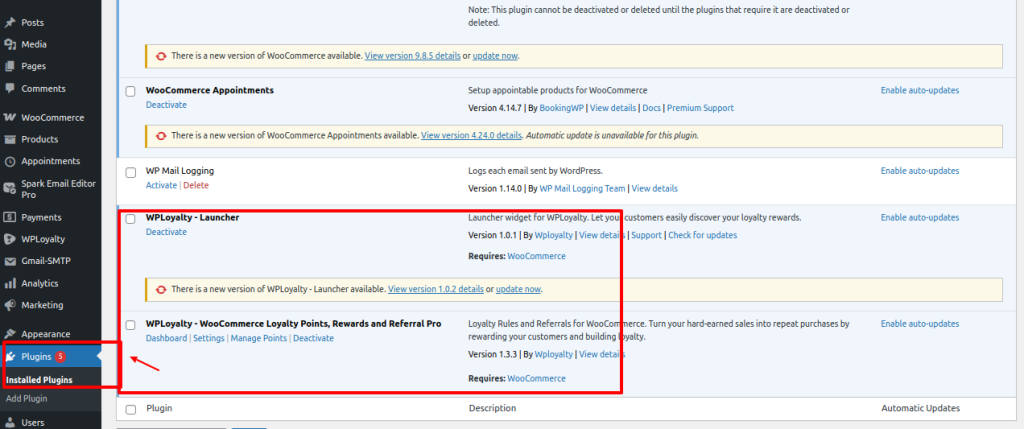1024x429 pixels.
Task: Click update now for WPLoyalty Launcher
Action: point(519,289)
